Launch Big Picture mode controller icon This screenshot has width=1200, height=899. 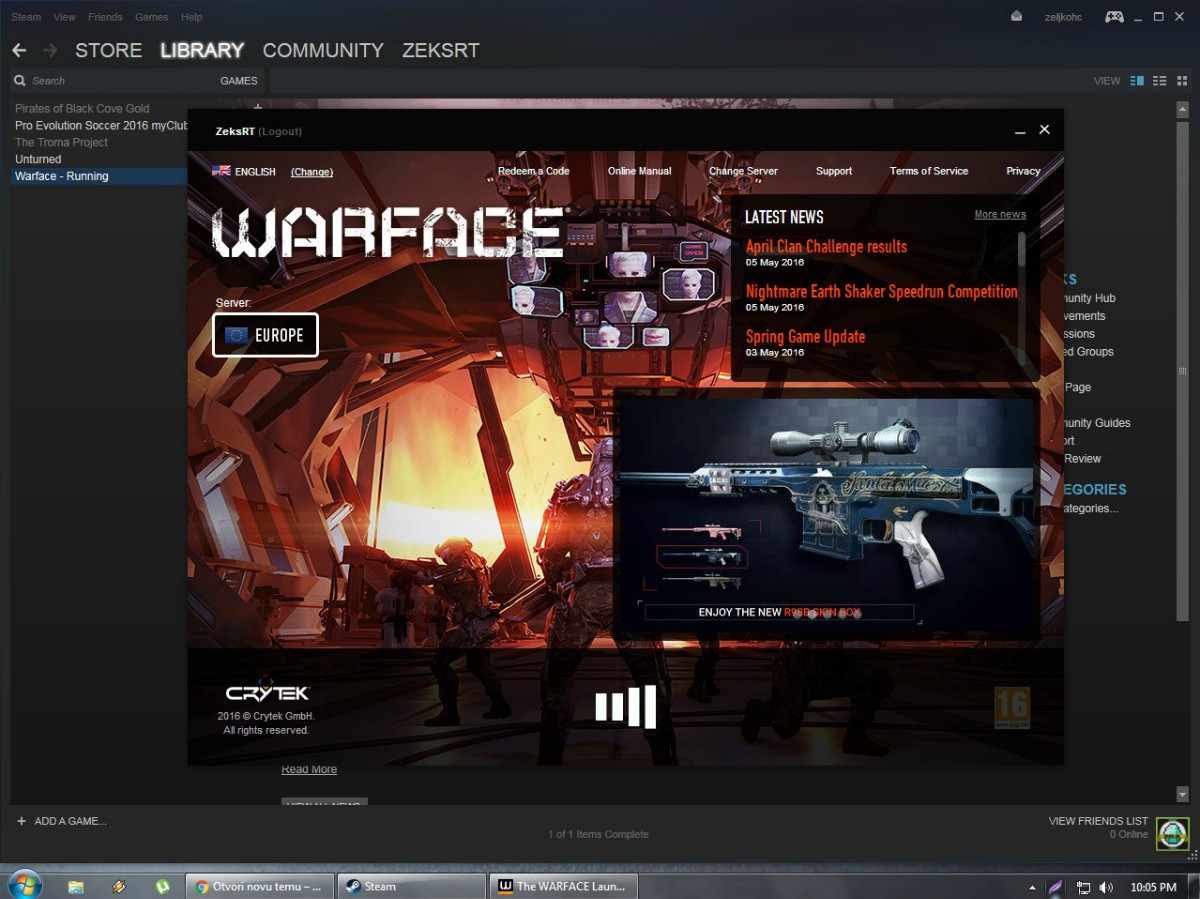pos(1114,16)
